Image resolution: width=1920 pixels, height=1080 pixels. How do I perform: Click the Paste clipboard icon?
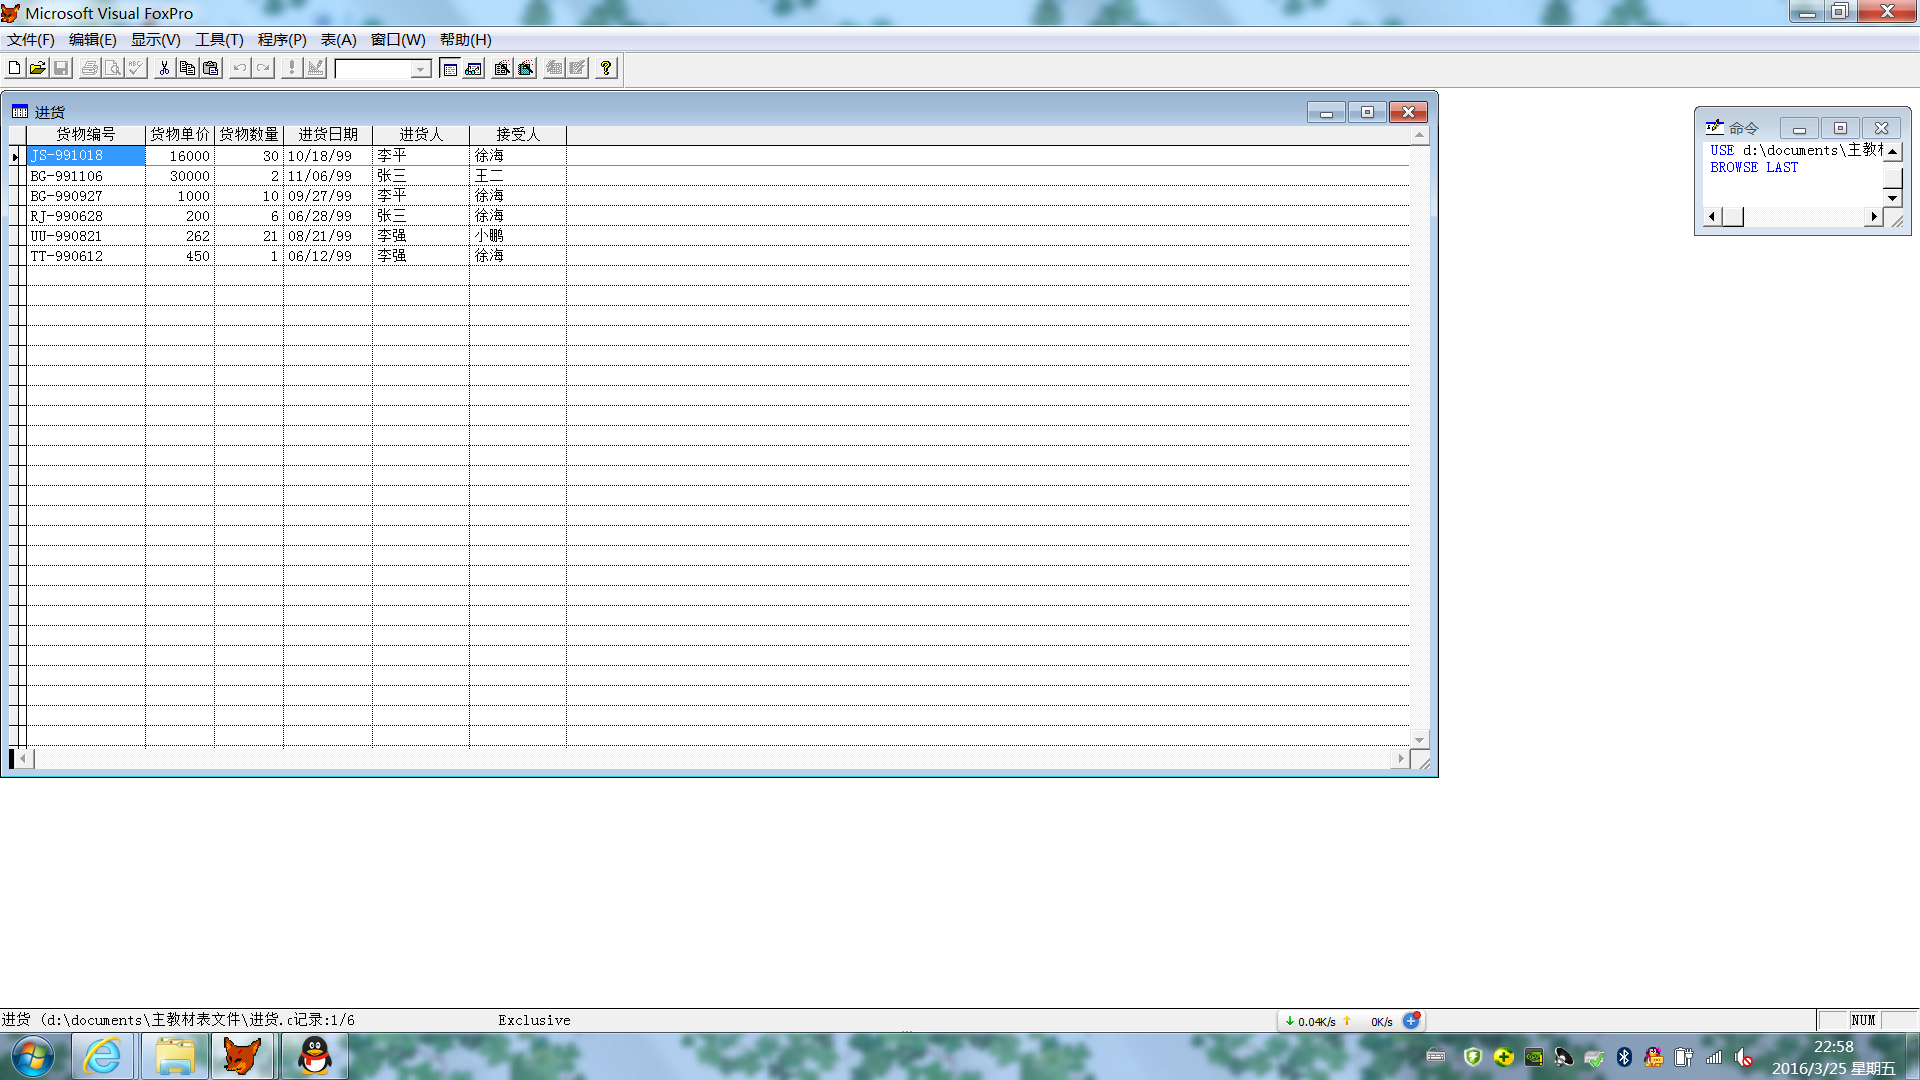click(211, 68)
